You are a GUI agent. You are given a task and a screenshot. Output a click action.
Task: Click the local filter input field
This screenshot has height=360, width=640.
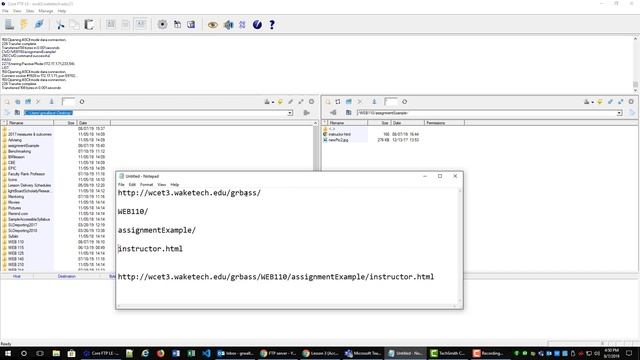click(68, 102)
